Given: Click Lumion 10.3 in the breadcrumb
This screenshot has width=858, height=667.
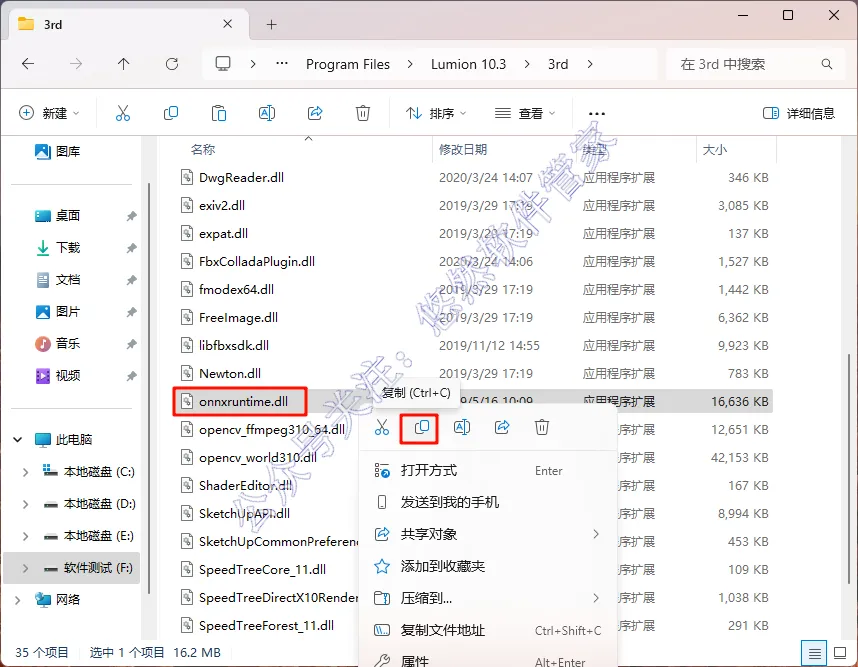Looking at the screenshot, I should [x=468, y=64].
